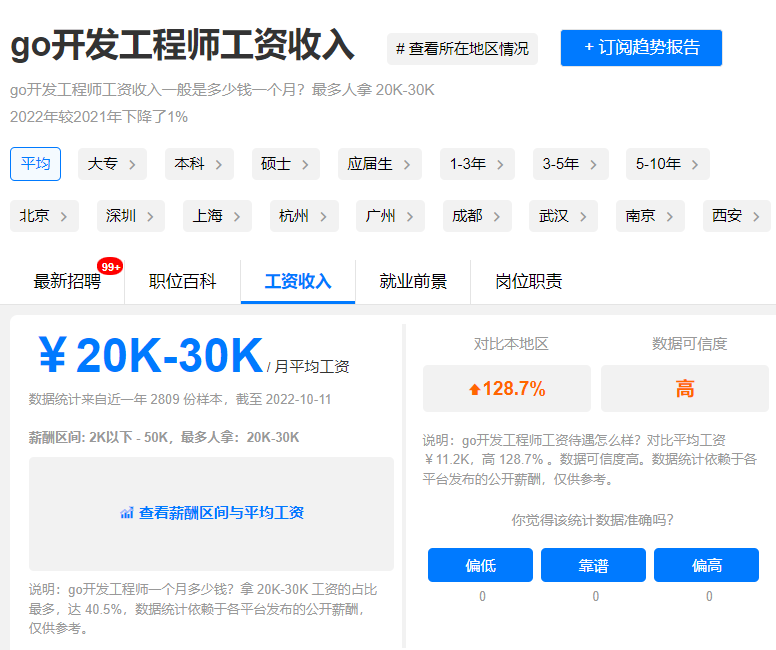Go to the 就业前景 tab
Image resolution: width=776 pixels, height=650 pixels.
[x=413, y=281]
